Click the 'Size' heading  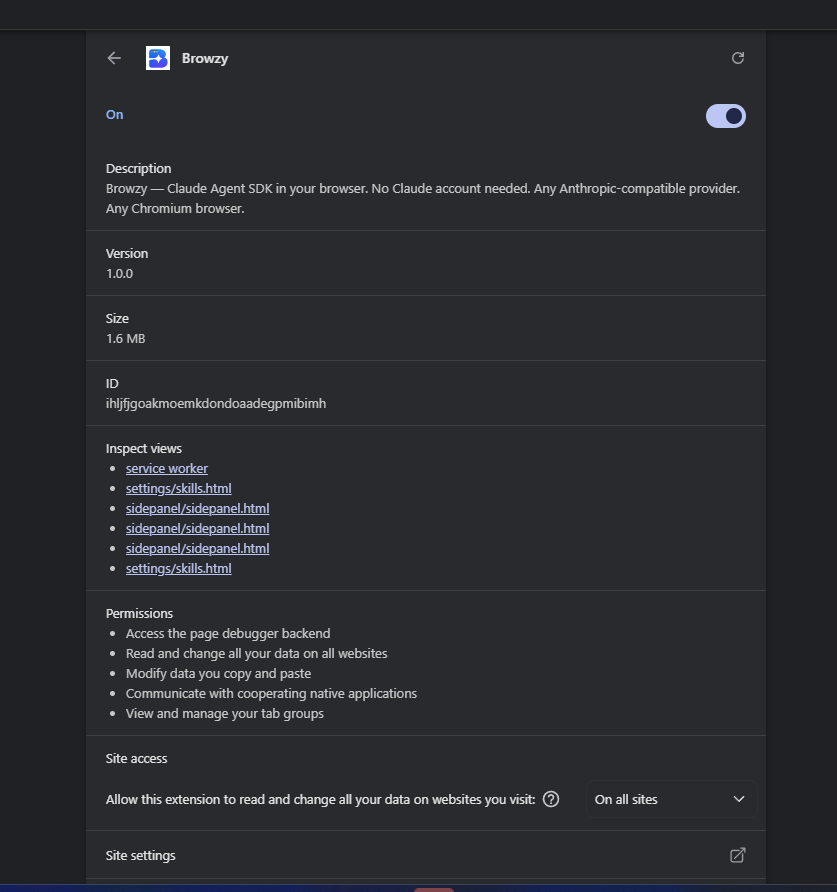[117, 318]
